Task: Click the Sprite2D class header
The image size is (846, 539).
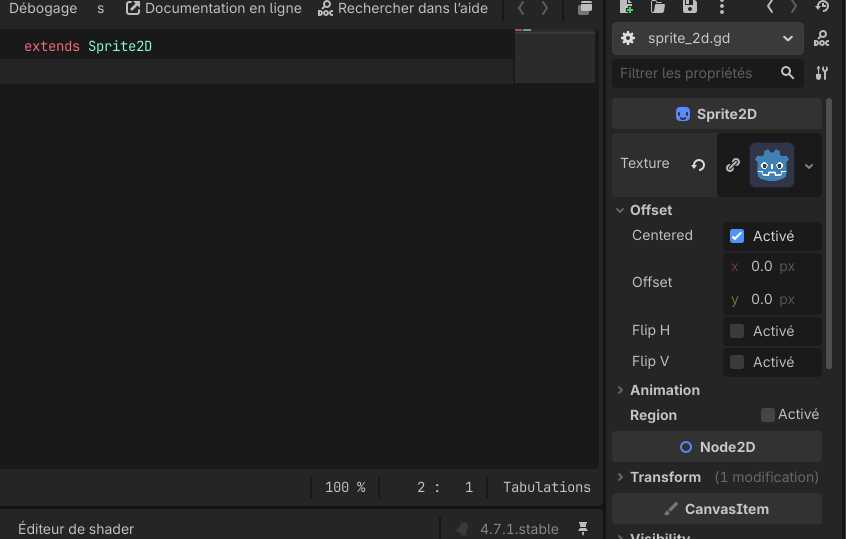Action: click(717, 114)
